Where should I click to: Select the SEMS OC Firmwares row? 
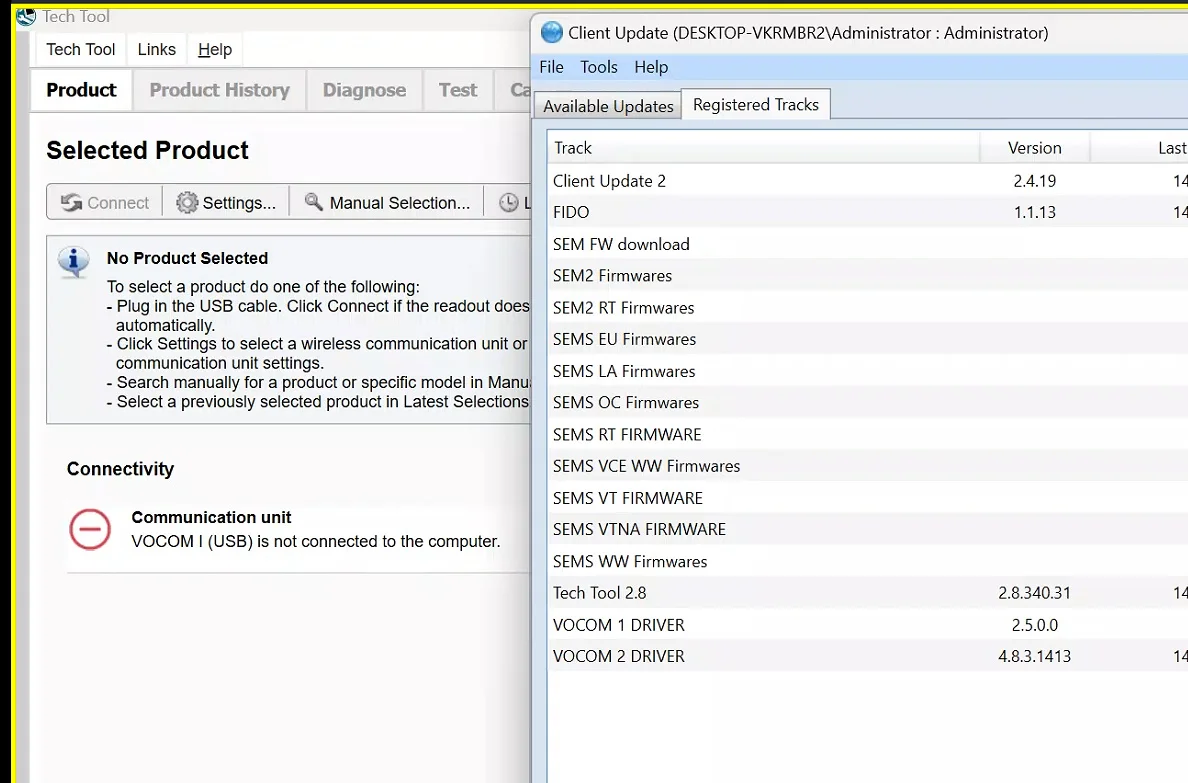click(x=868, y=402)
